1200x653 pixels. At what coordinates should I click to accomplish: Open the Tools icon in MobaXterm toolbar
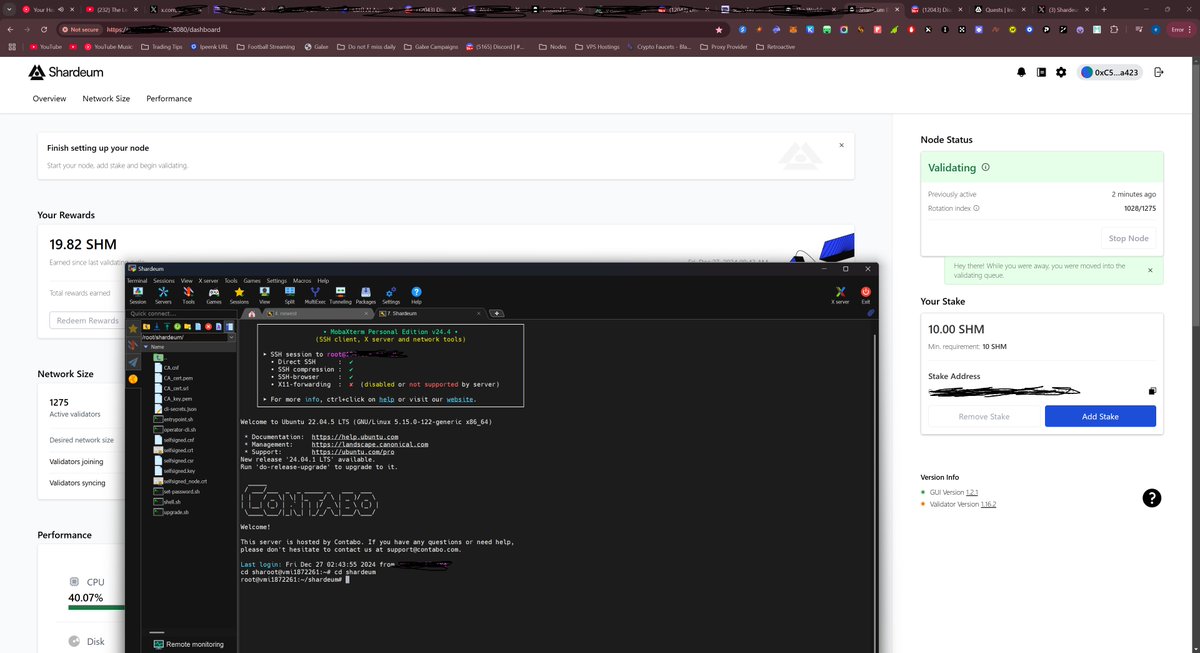tap(188, 294)
